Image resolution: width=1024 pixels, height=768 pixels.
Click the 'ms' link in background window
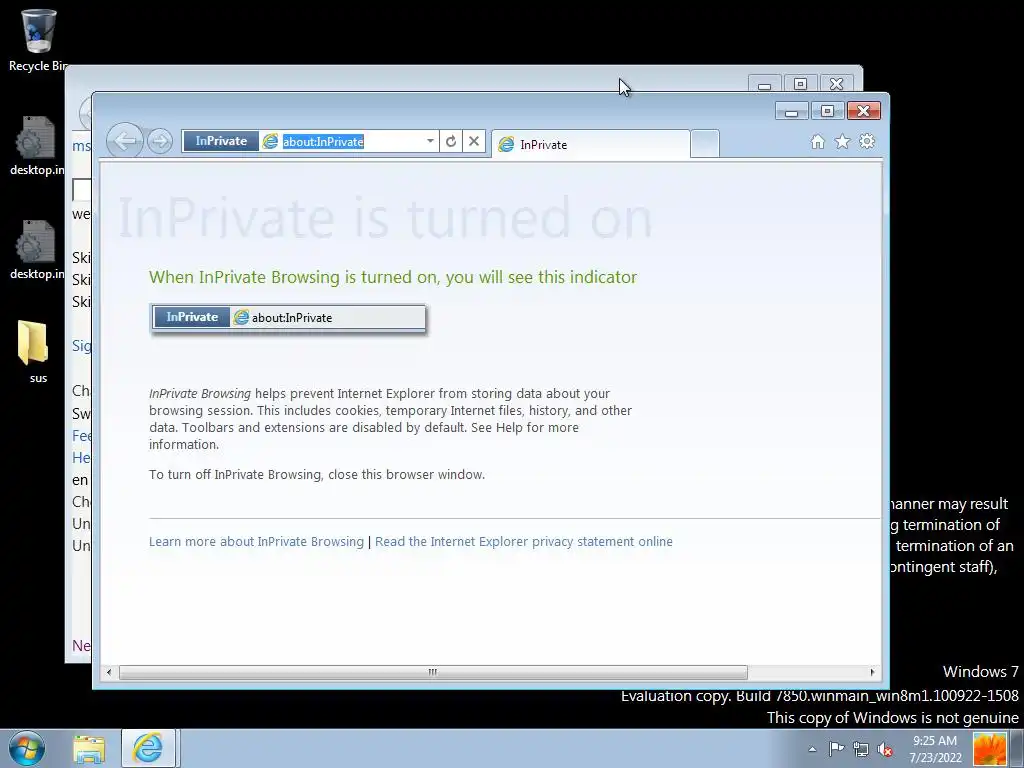(82, 146)
